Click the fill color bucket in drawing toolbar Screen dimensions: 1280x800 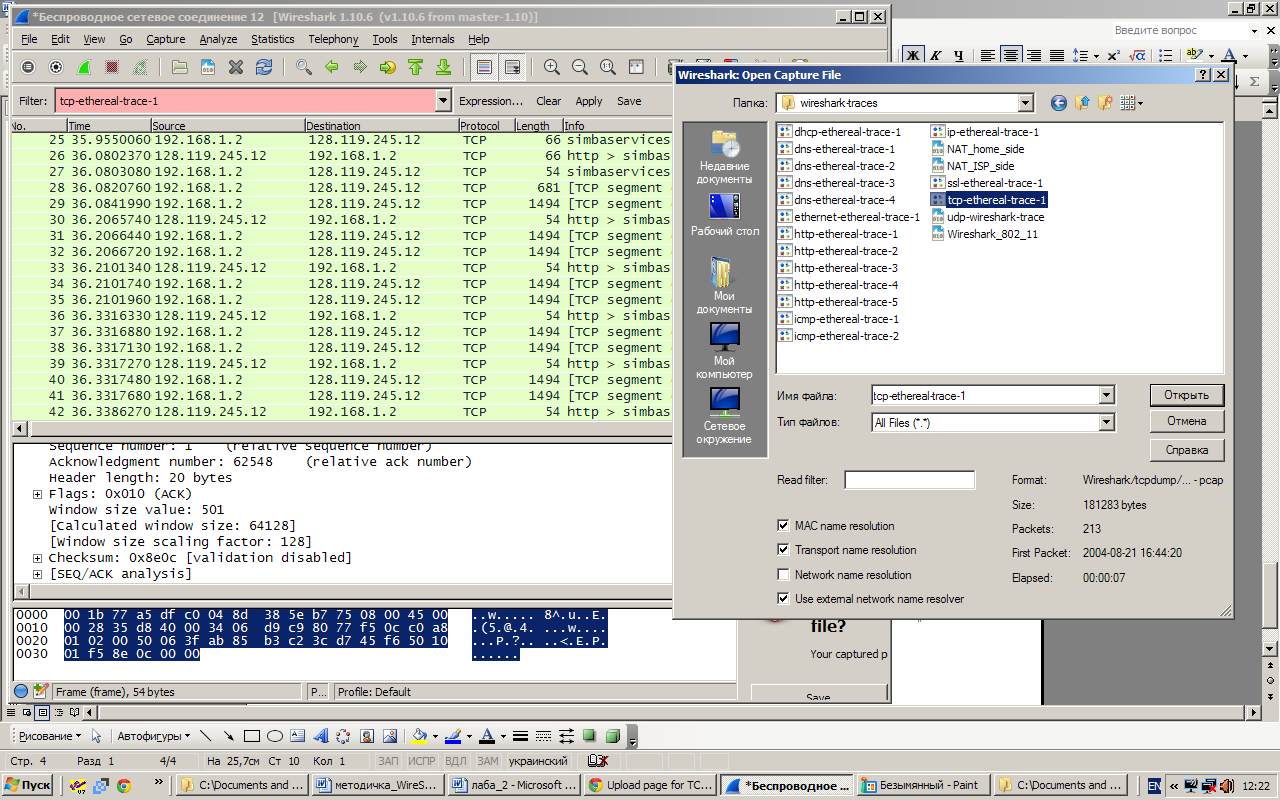click(420, 736)
